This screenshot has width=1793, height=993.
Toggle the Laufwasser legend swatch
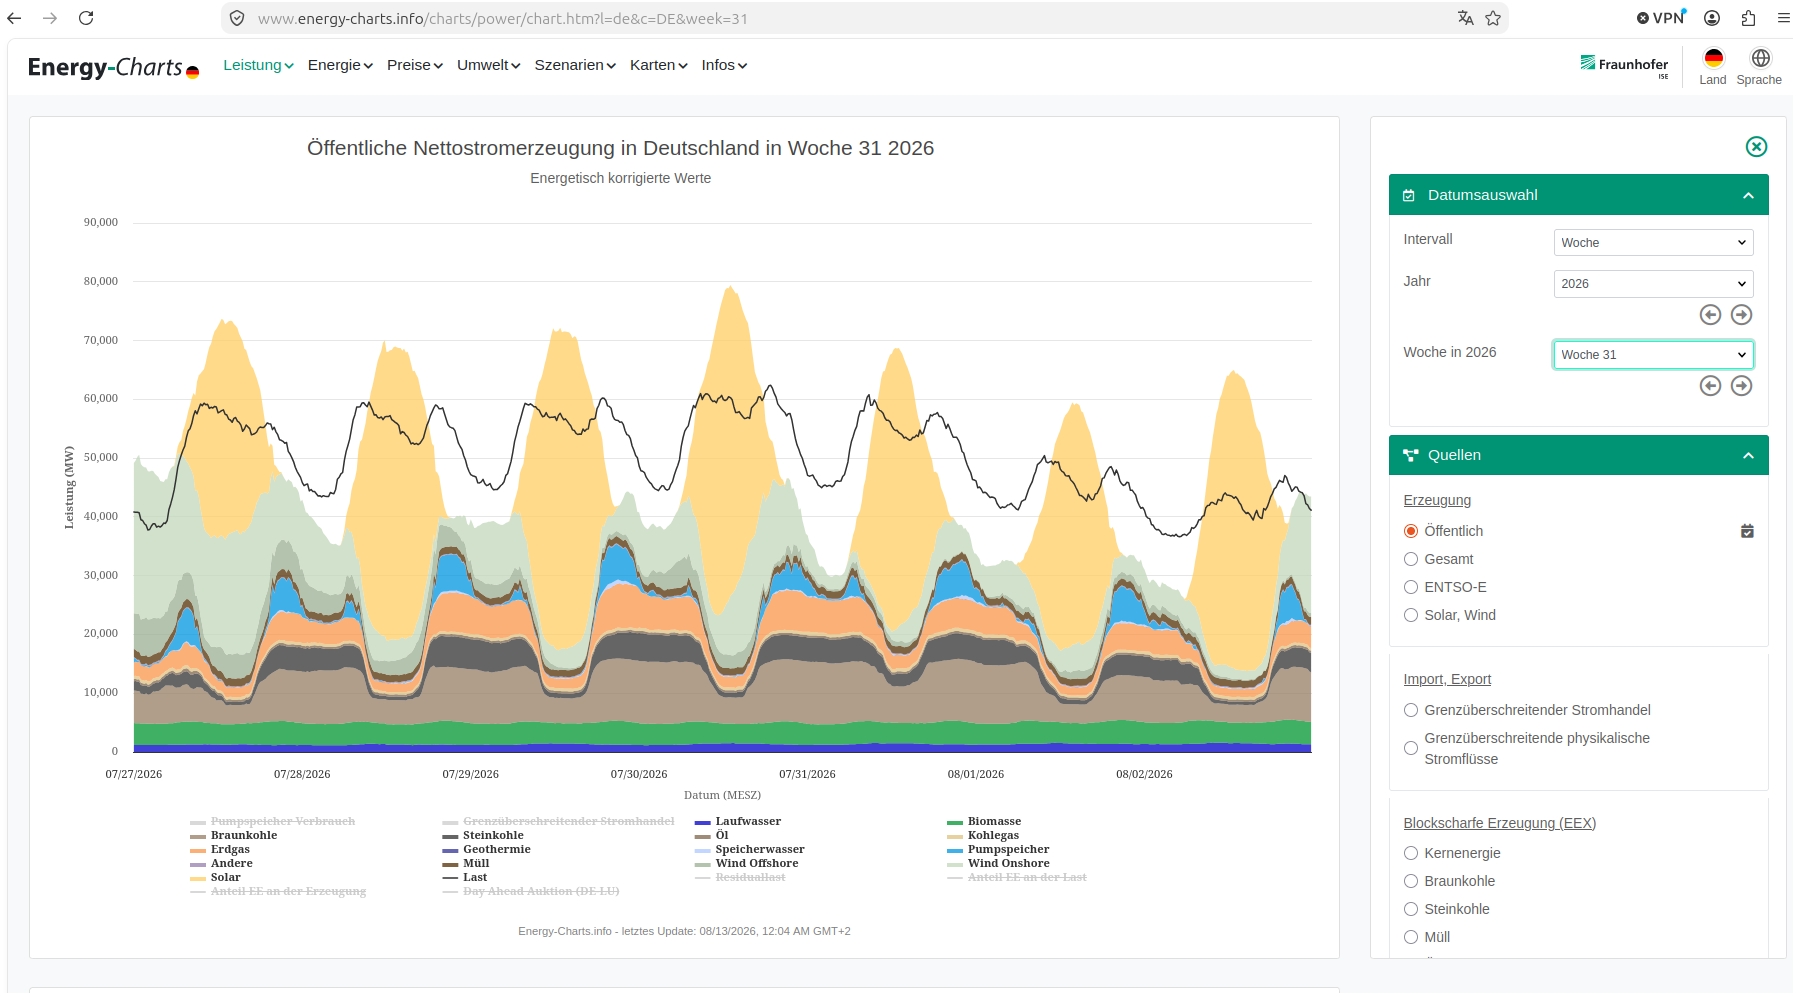click(x=703, y=822)
